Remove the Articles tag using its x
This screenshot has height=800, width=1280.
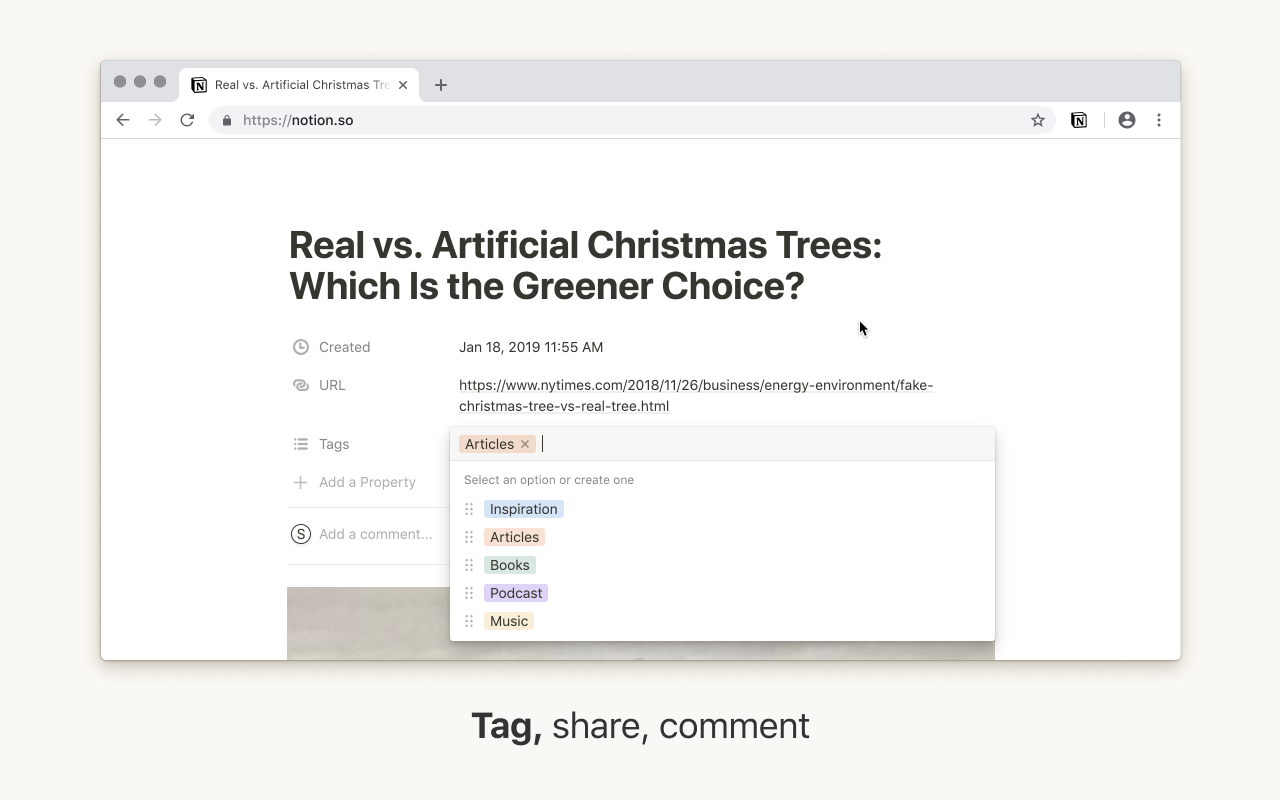click(524, 444)
